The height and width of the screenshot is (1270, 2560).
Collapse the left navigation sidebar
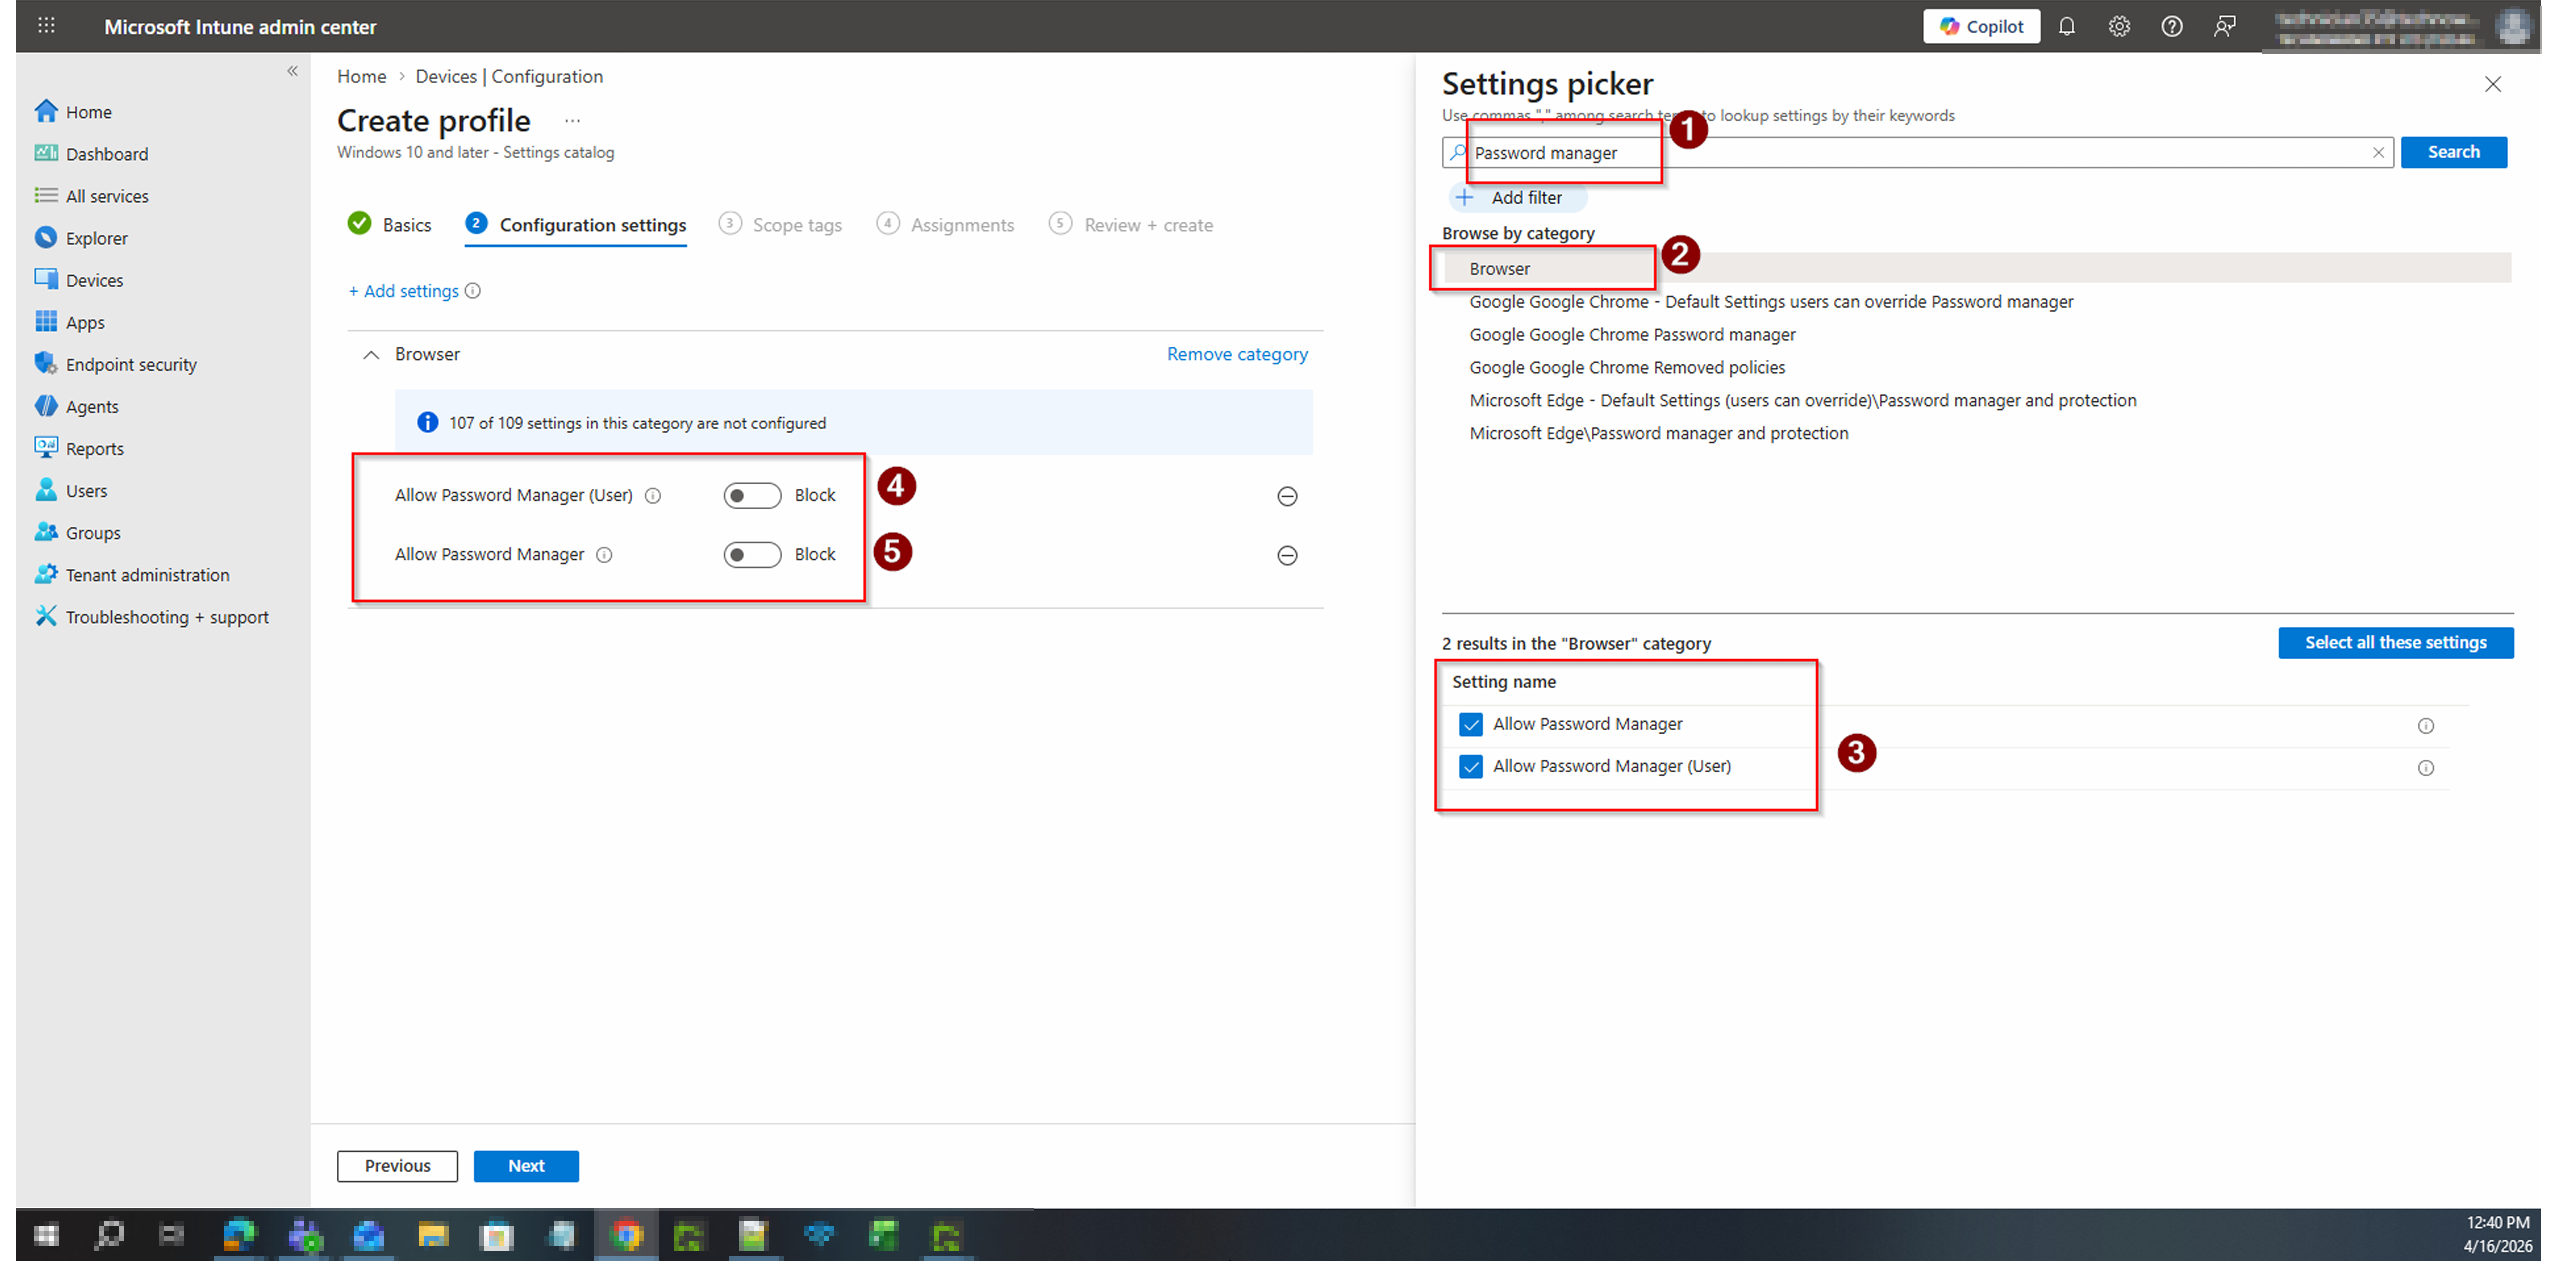(292, 71)
